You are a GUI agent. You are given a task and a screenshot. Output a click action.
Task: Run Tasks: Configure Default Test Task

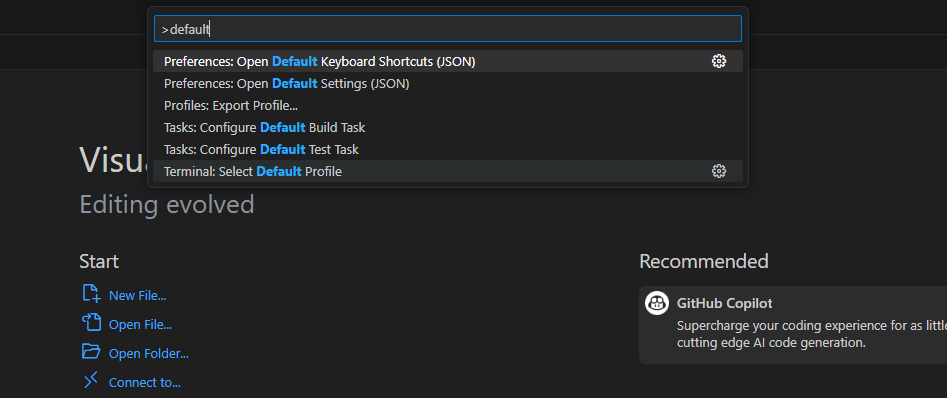tap(448, 149)
